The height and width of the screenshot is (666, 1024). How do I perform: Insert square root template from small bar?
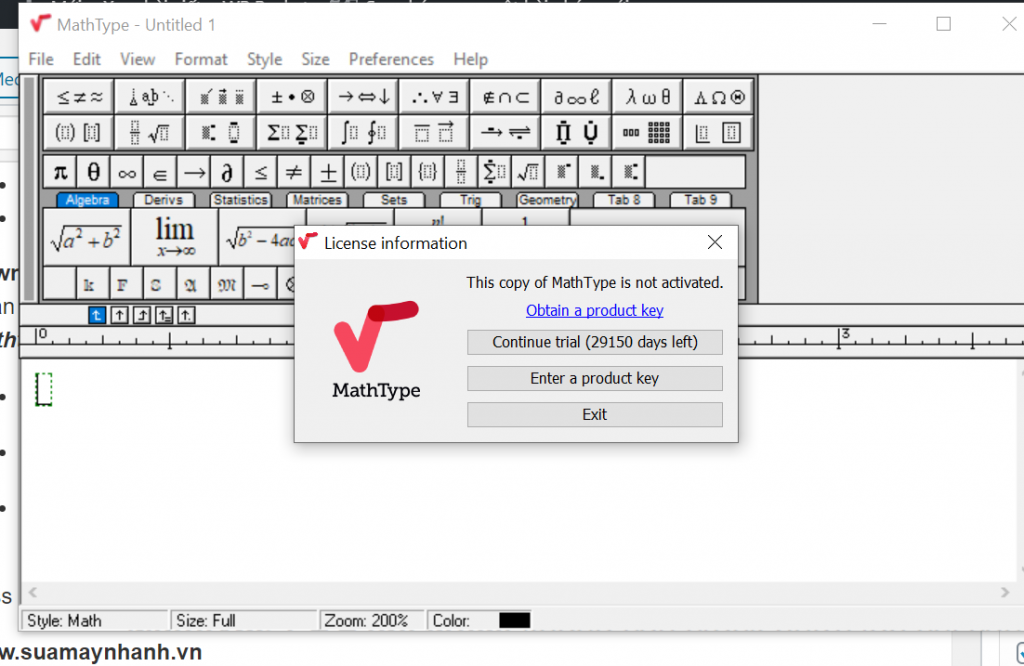528,172
